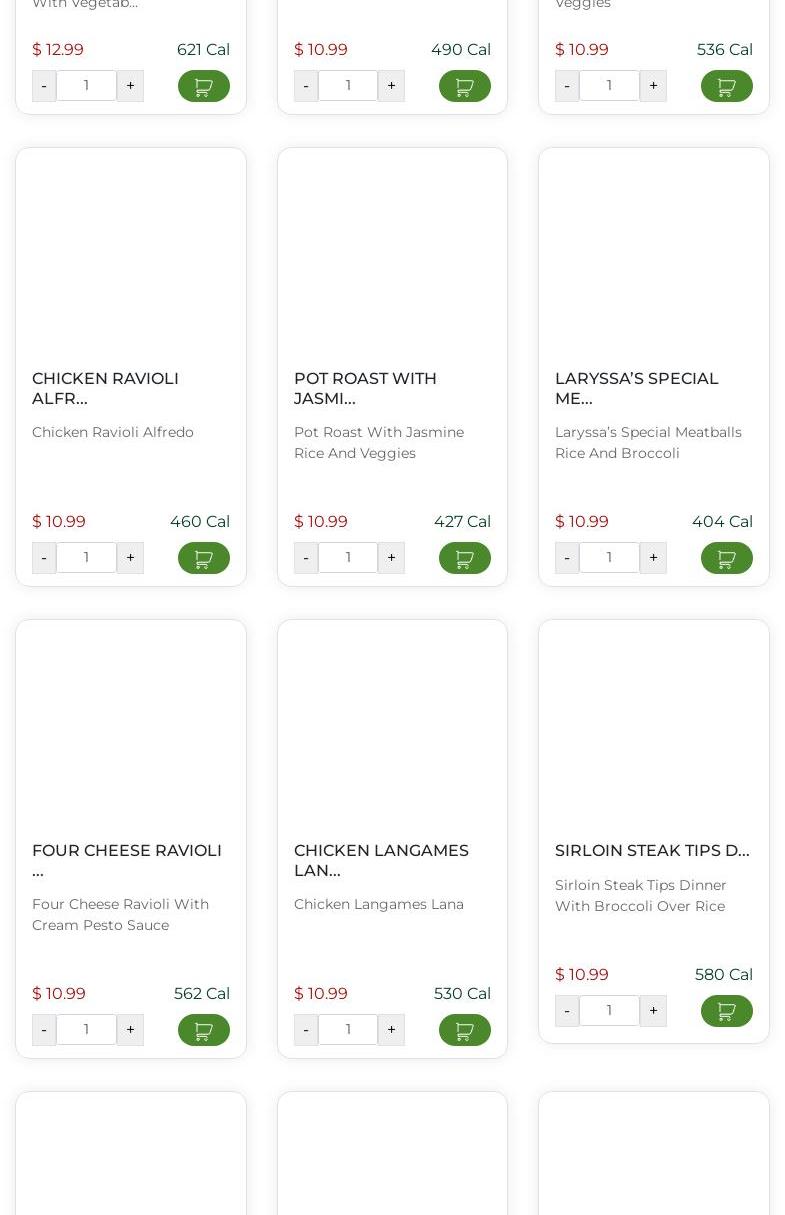Add Chicken Ravioli Alfredo to cart
The image size is (785, 1215).
tap(203, 558)
